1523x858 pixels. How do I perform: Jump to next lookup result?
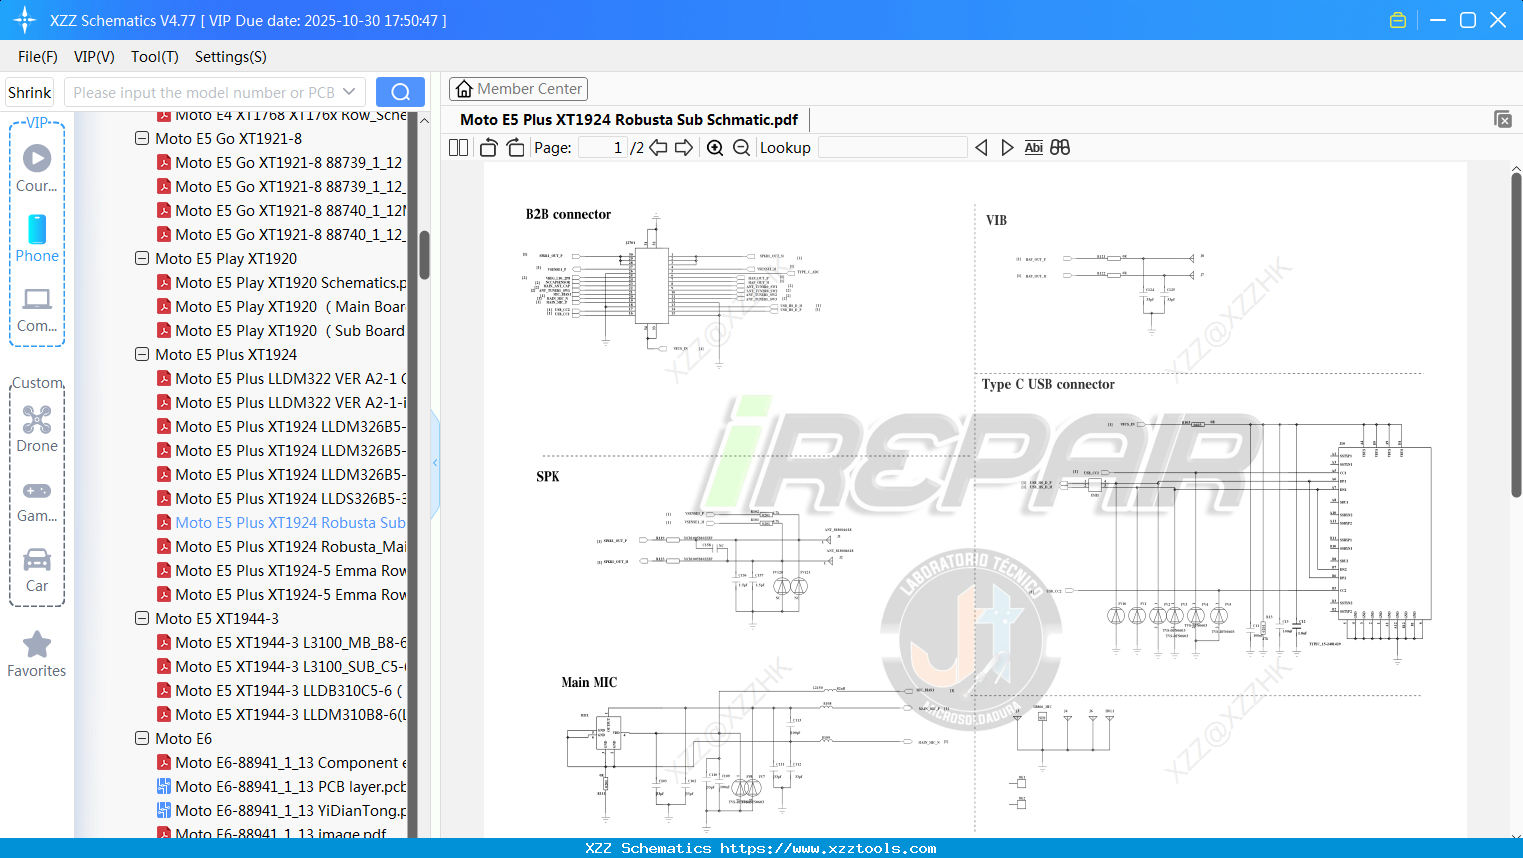point(1007,148)
